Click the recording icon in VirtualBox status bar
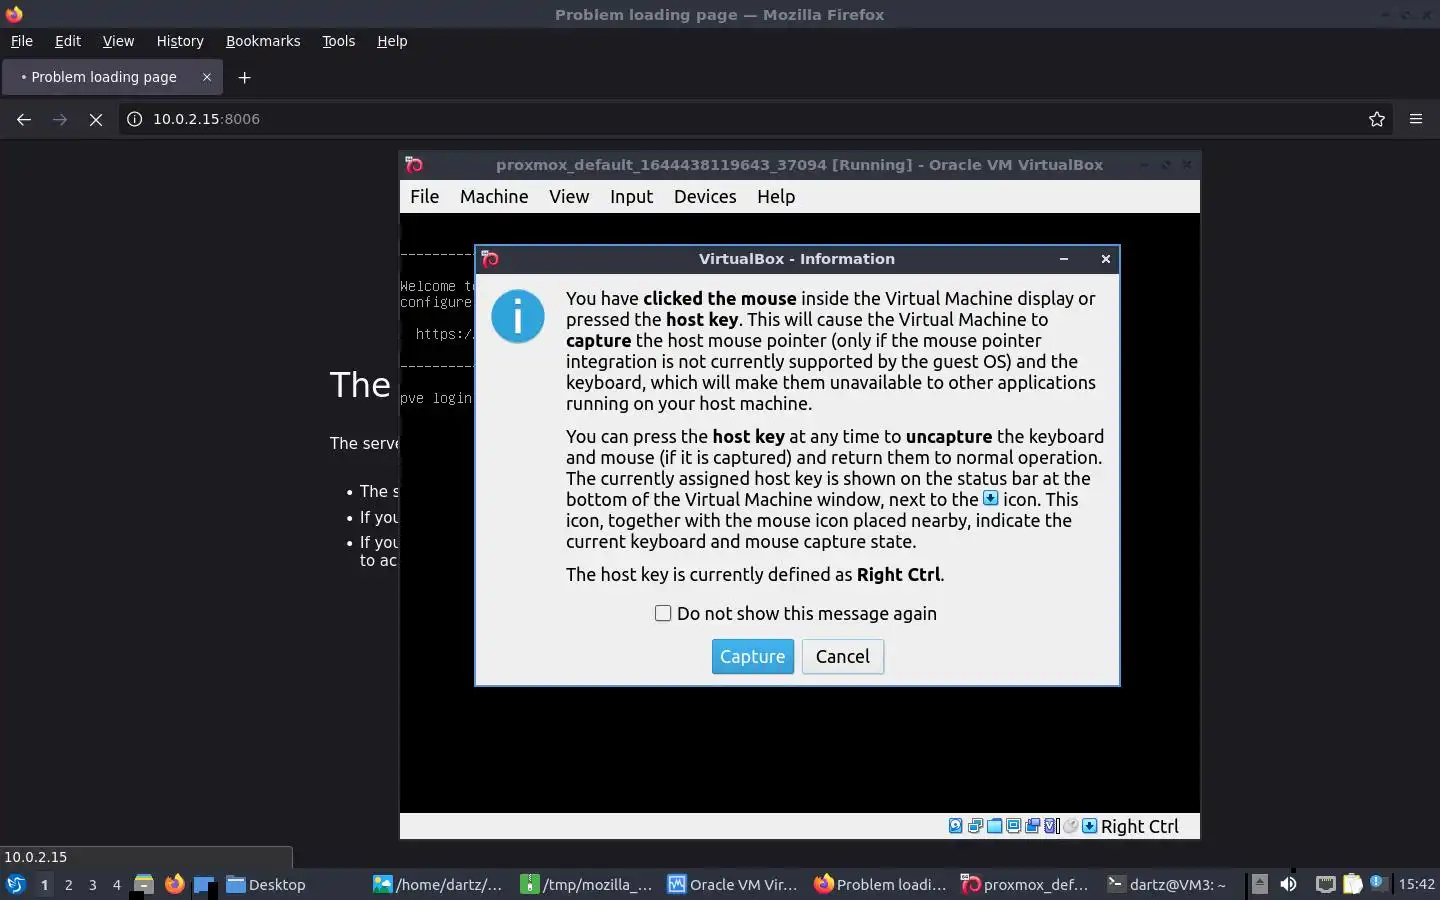The image size is (1440, 900). coord(1032,826)
